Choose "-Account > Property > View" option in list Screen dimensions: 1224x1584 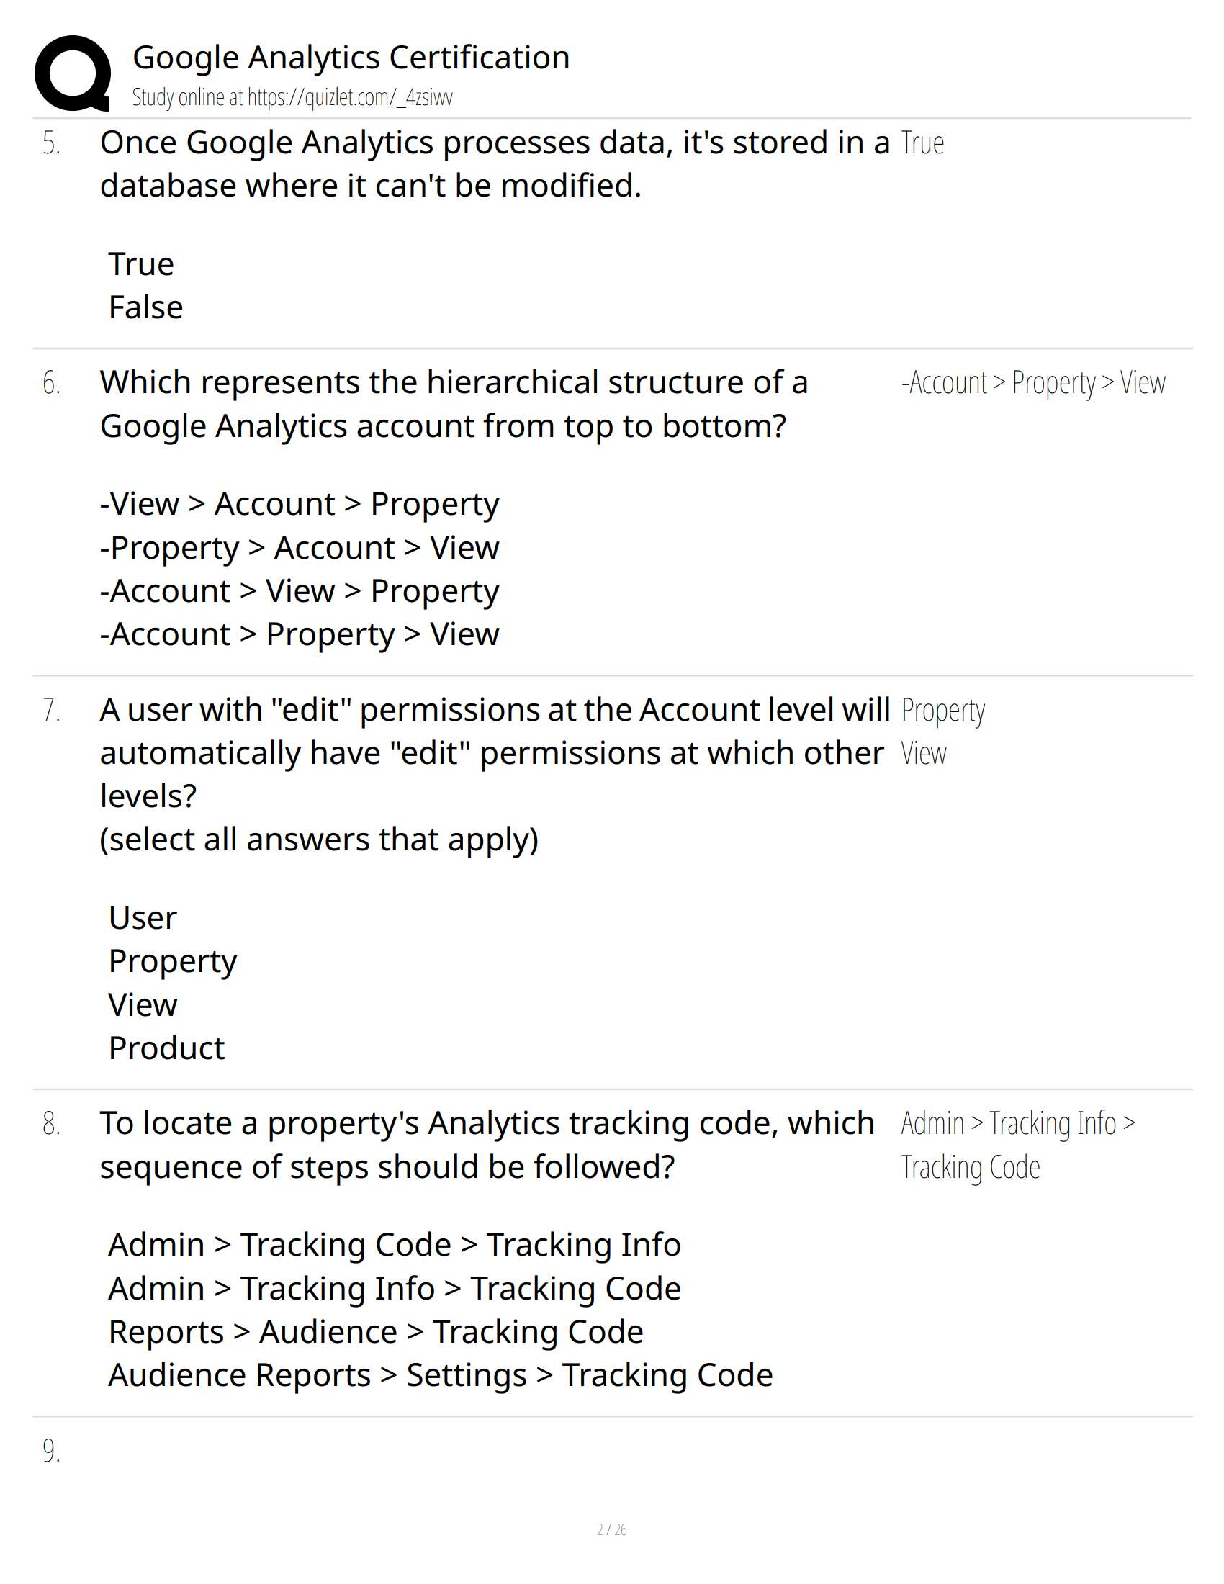(x=299, y=634)
